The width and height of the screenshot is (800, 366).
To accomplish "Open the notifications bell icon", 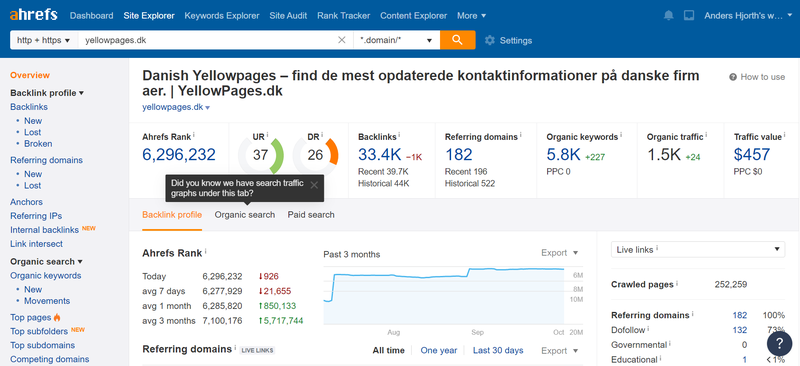I will pyautogui.click(x=668, y=15).
